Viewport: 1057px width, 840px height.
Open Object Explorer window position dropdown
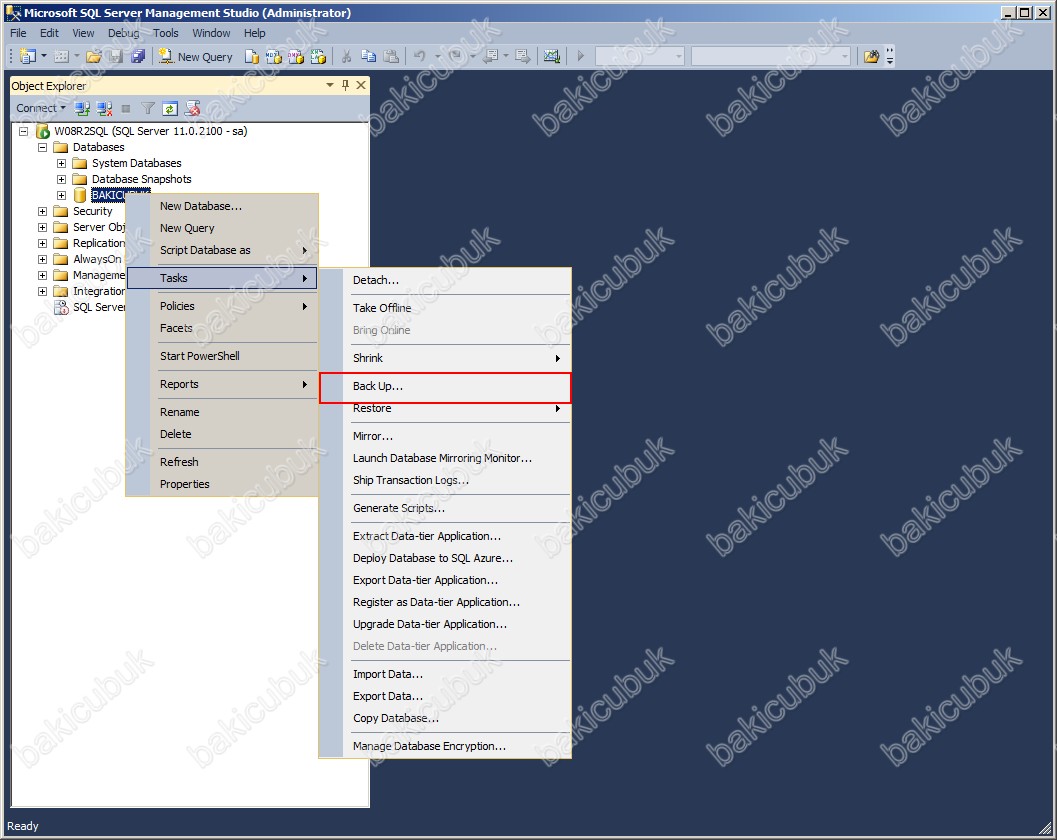(330, 85)
